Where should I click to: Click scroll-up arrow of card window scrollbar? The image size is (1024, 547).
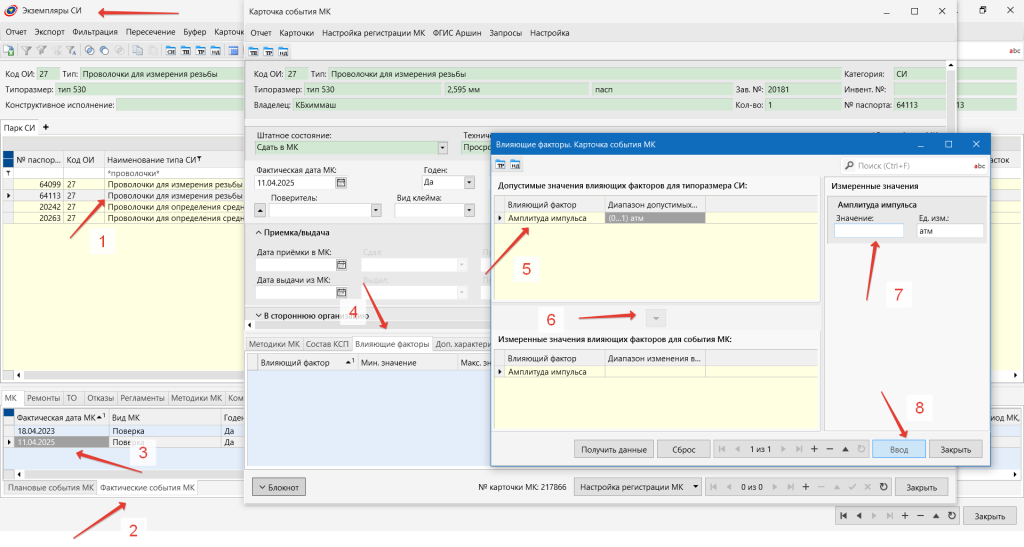(951, 65)
